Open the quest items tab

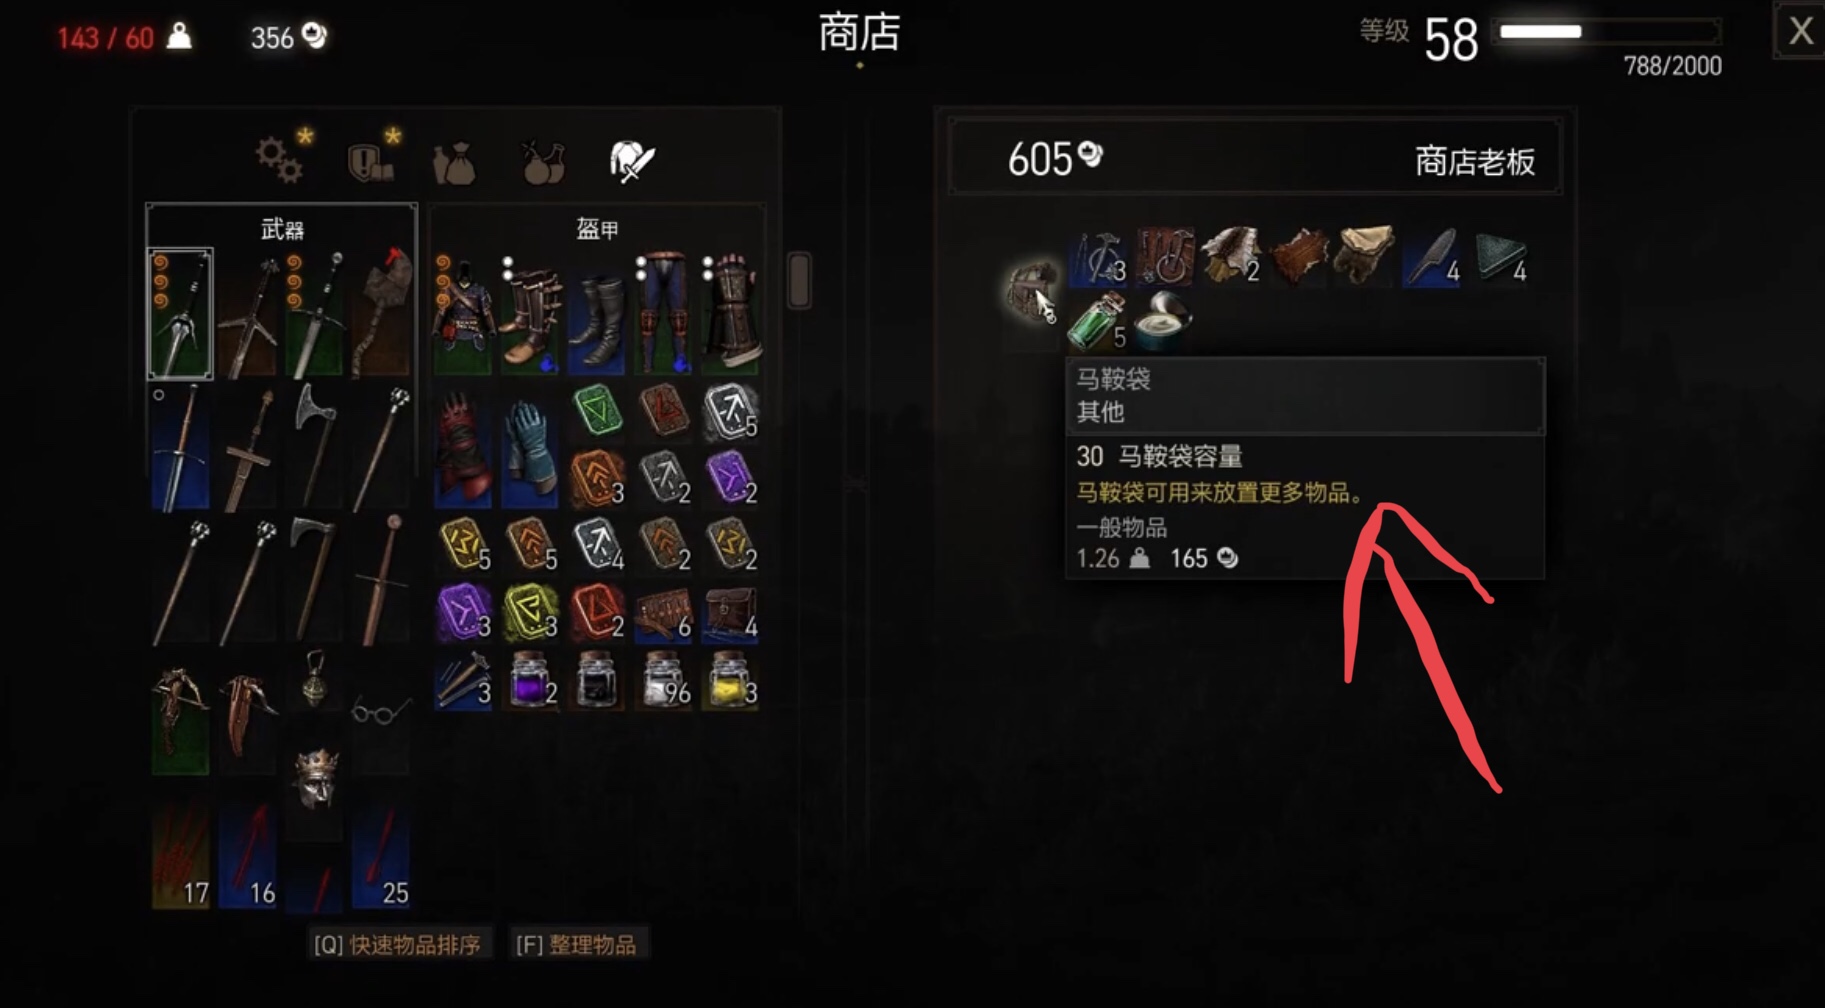372,158
